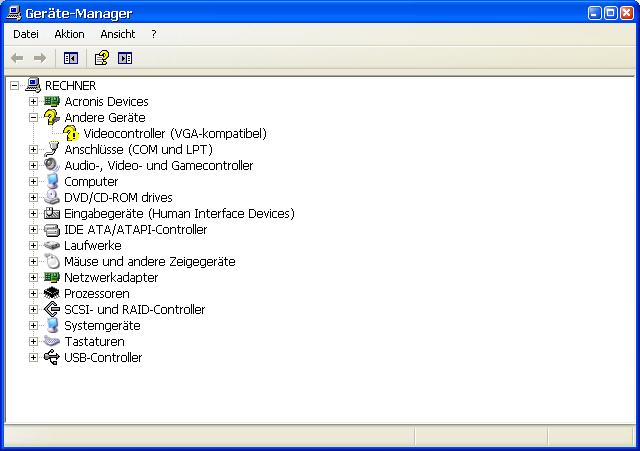Expand the Laufwerke node
The height and width of the screenshot is (451, 640).
tap(33, 245)
